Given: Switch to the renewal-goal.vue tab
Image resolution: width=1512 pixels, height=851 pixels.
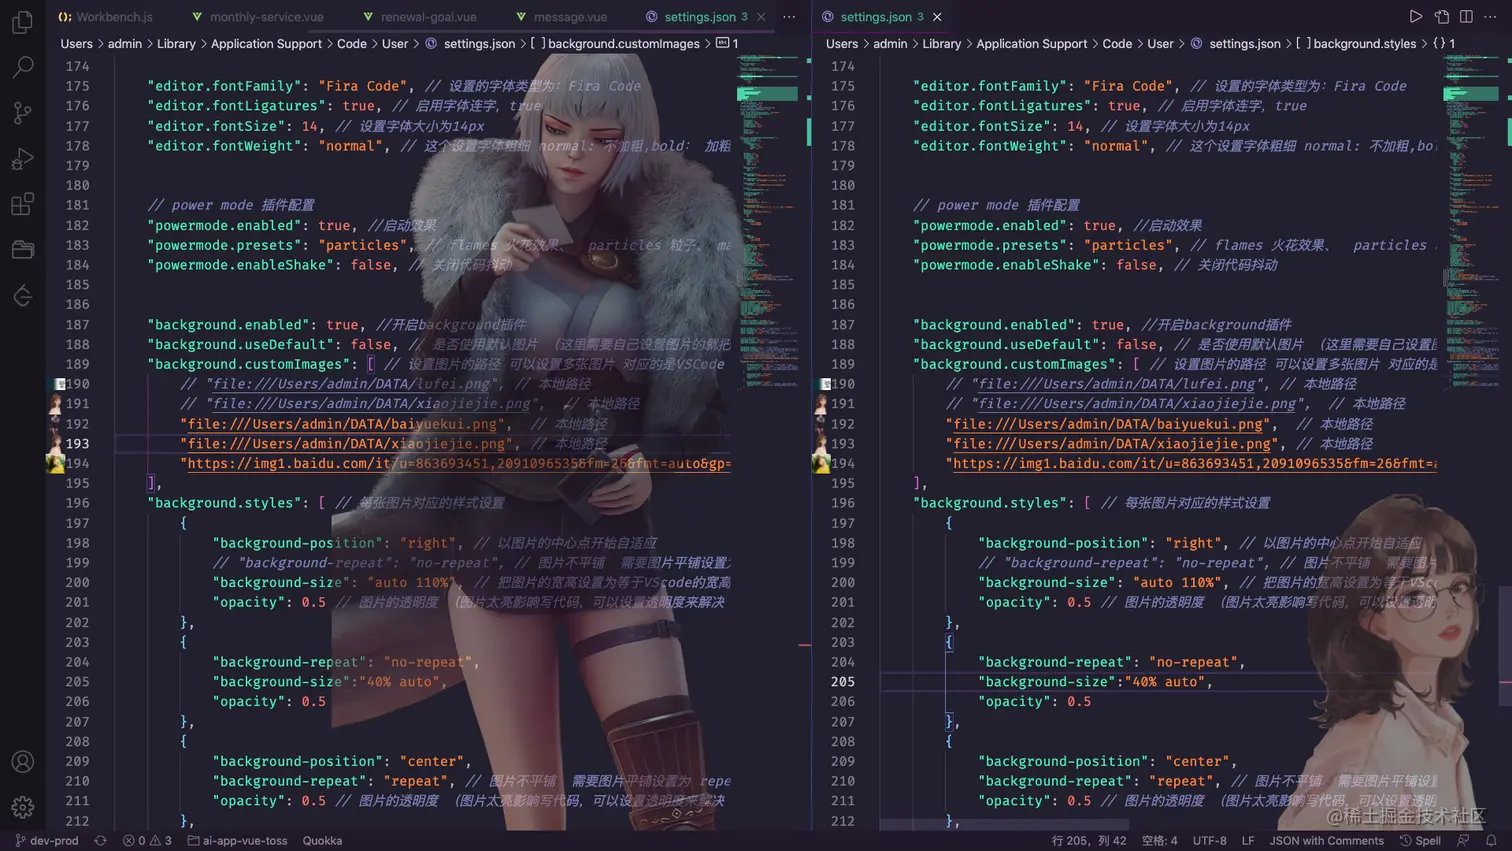Looking at the screenshot, I should 419,17.
